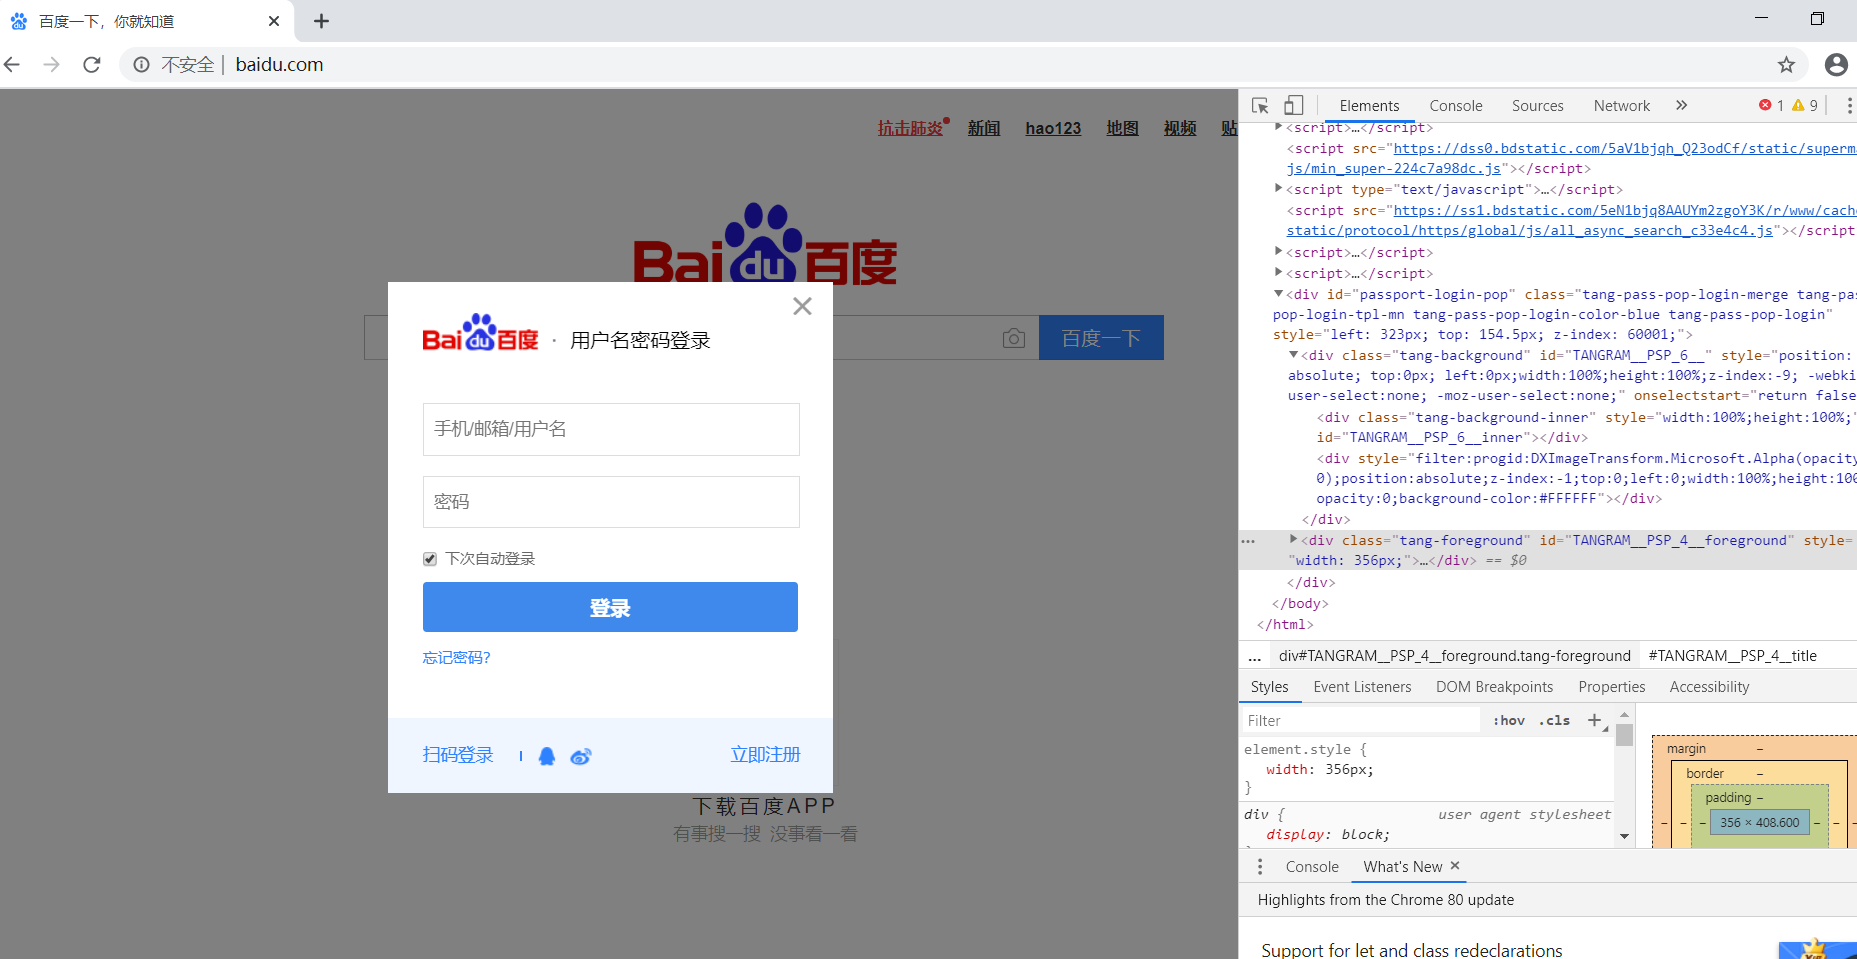Open the Sources panel tab
Image resolution: width=1857 pixels, height=959 pixels.
(1538, 105)
